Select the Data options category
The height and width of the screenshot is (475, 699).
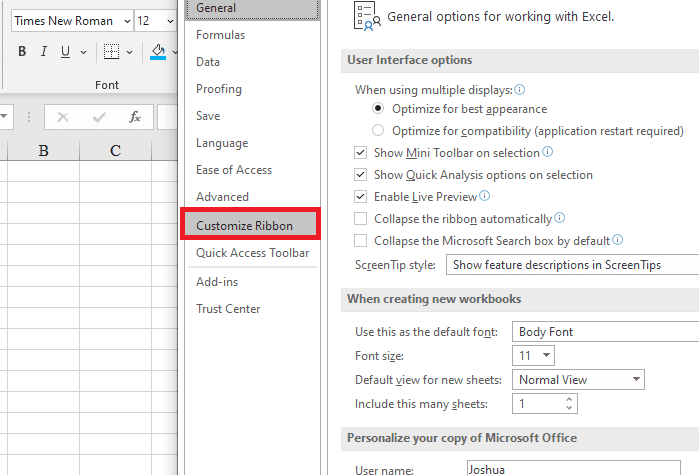tap(252, 62)
